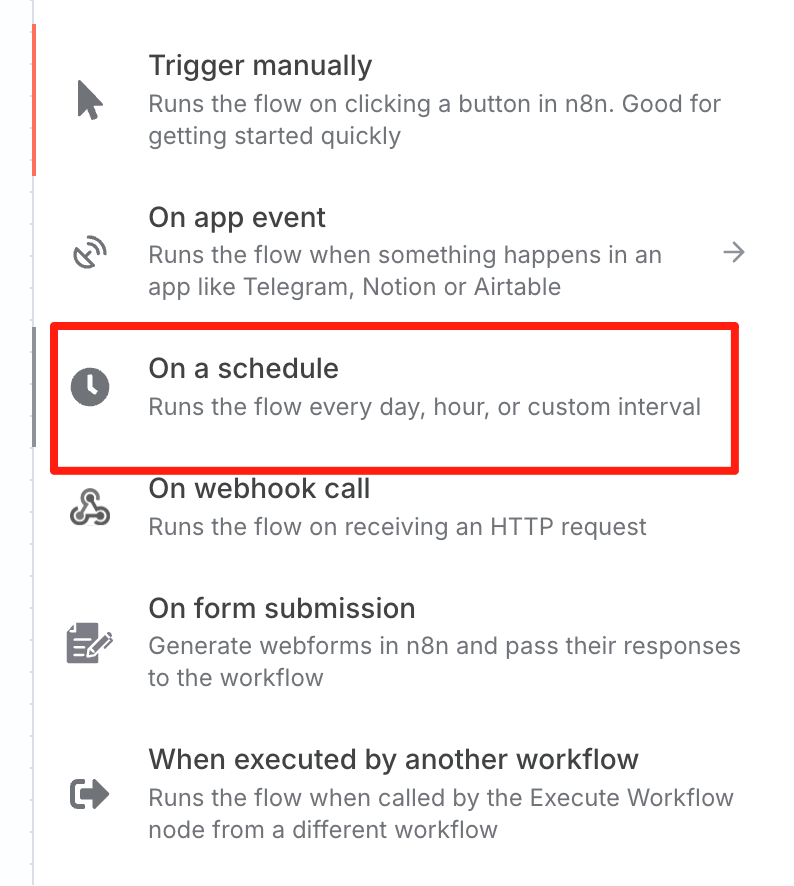Screen dimensions: 794x886
Task: Select When executed by another workflow title
Action: pyautogui.click(x=393, y=760)
